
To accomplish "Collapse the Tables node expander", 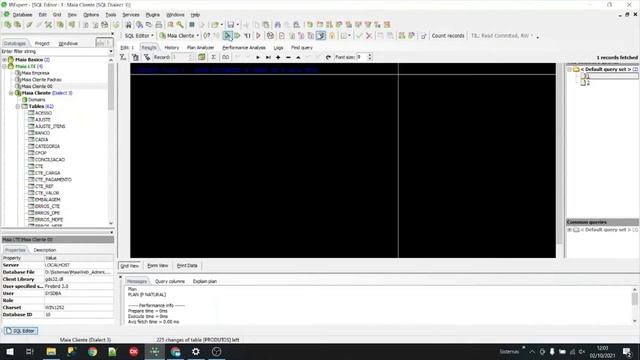I will coord(18,106).
